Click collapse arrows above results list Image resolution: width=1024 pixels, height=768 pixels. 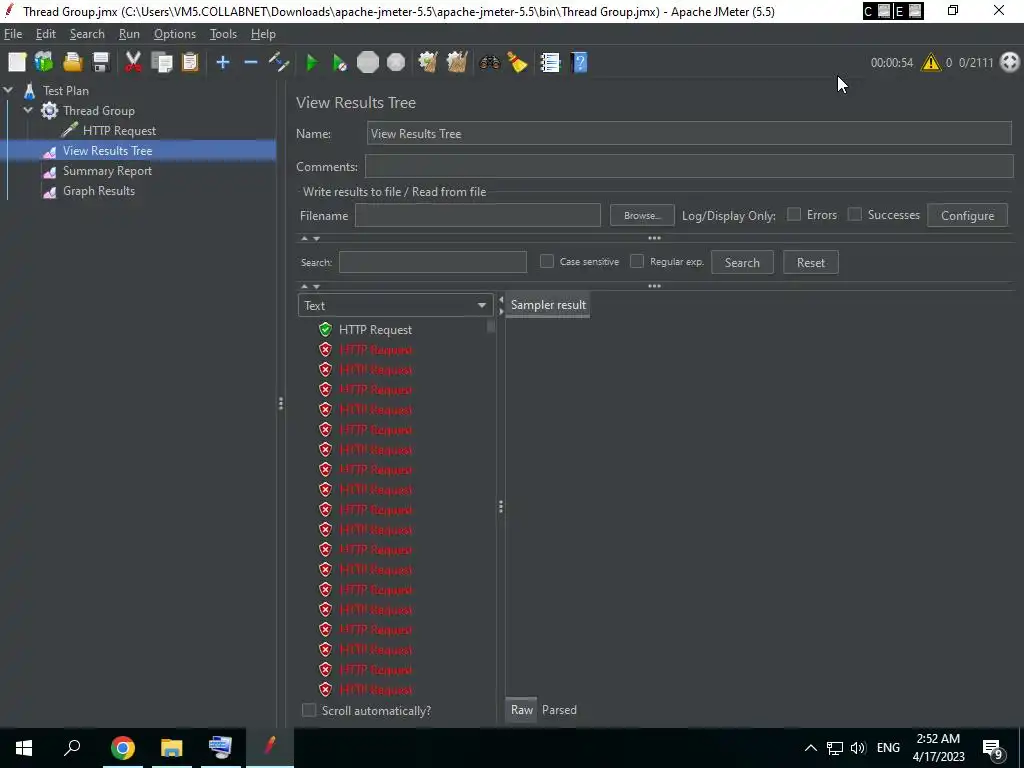310,287
